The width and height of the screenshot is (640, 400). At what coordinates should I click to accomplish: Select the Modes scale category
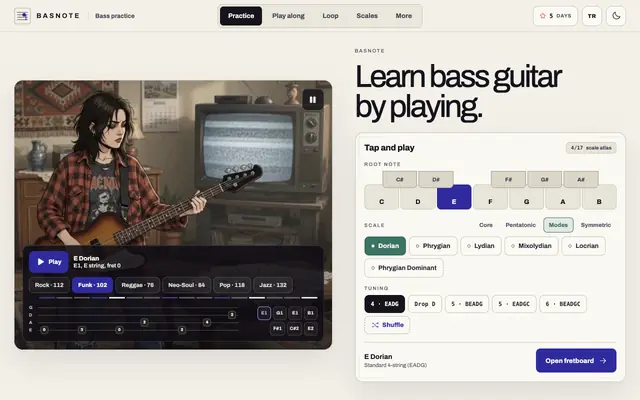(558, 225)
